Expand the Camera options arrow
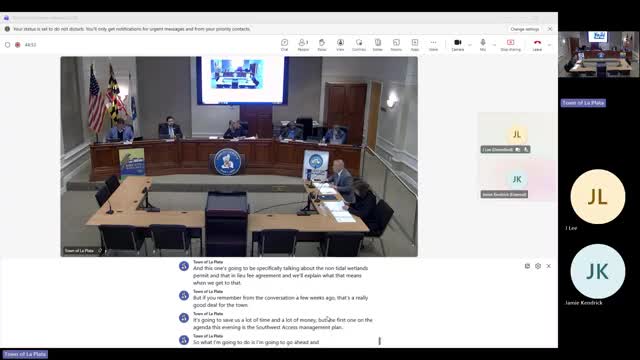 (470, 44)
